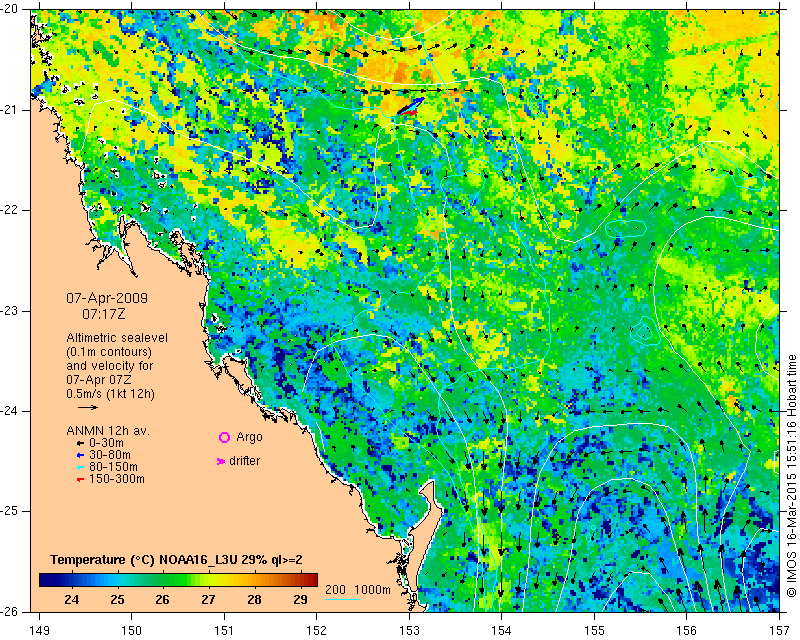Click the longitude axis label '155'
Viewport: 800px width, 640px height.
pos(594,631)
